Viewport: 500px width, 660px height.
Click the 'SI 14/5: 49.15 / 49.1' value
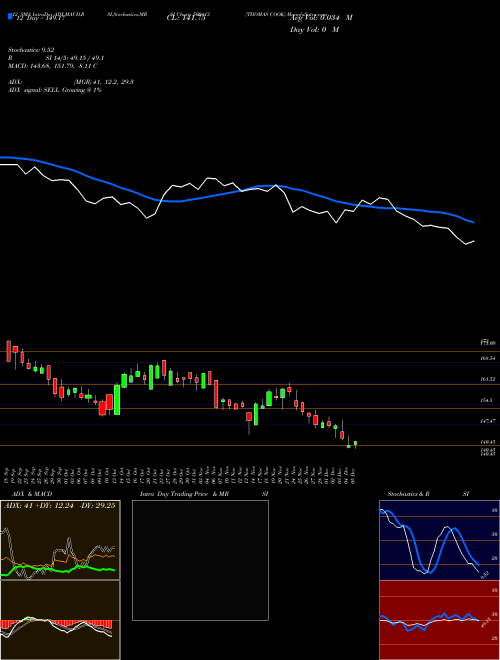click(75, 58)
